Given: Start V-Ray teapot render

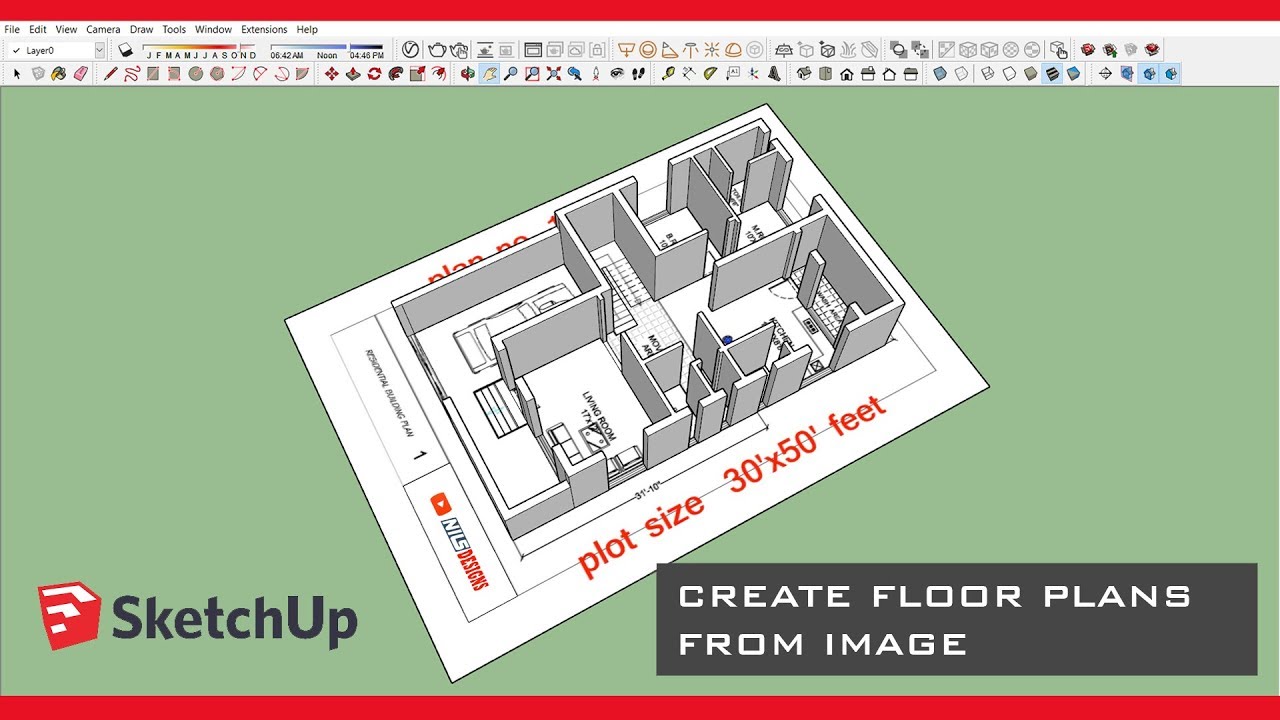Looking at the screenshot, I should (437, 49).
